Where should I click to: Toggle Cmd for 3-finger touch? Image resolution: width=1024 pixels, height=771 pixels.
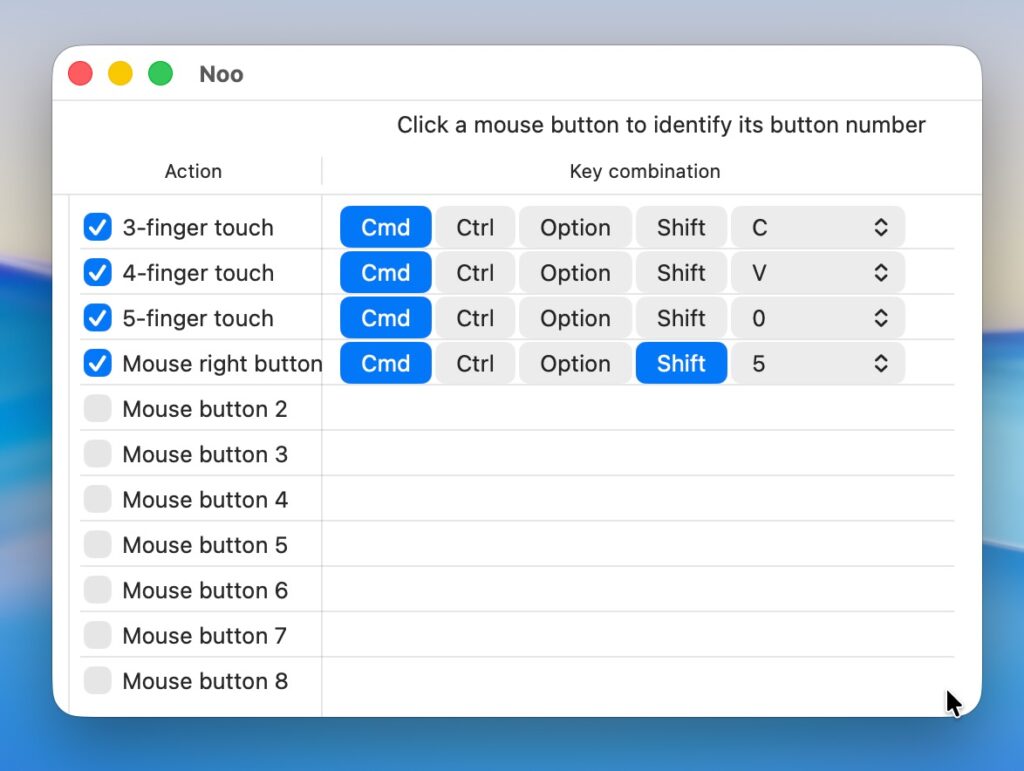tap(385, 227)
